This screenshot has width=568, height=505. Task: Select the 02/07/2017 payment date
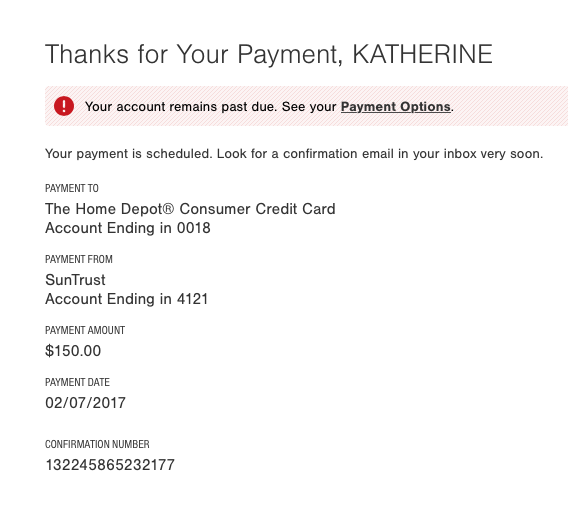(x=85, y=403)
